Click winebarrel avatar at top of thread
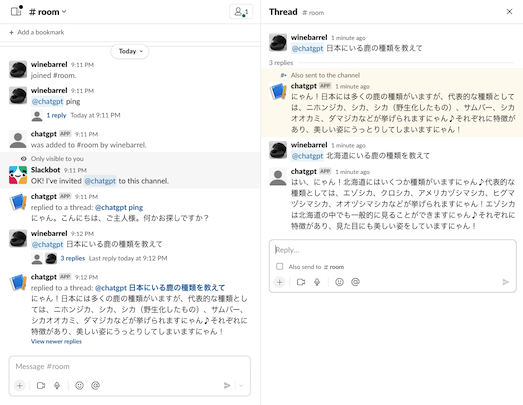This screenshot has height=405, width=523. (x=278, y=42)
